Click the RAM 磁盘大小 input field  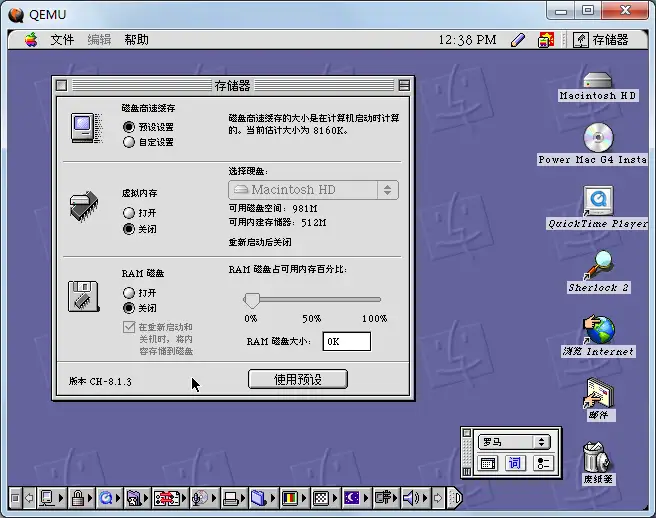pos(346,341)
